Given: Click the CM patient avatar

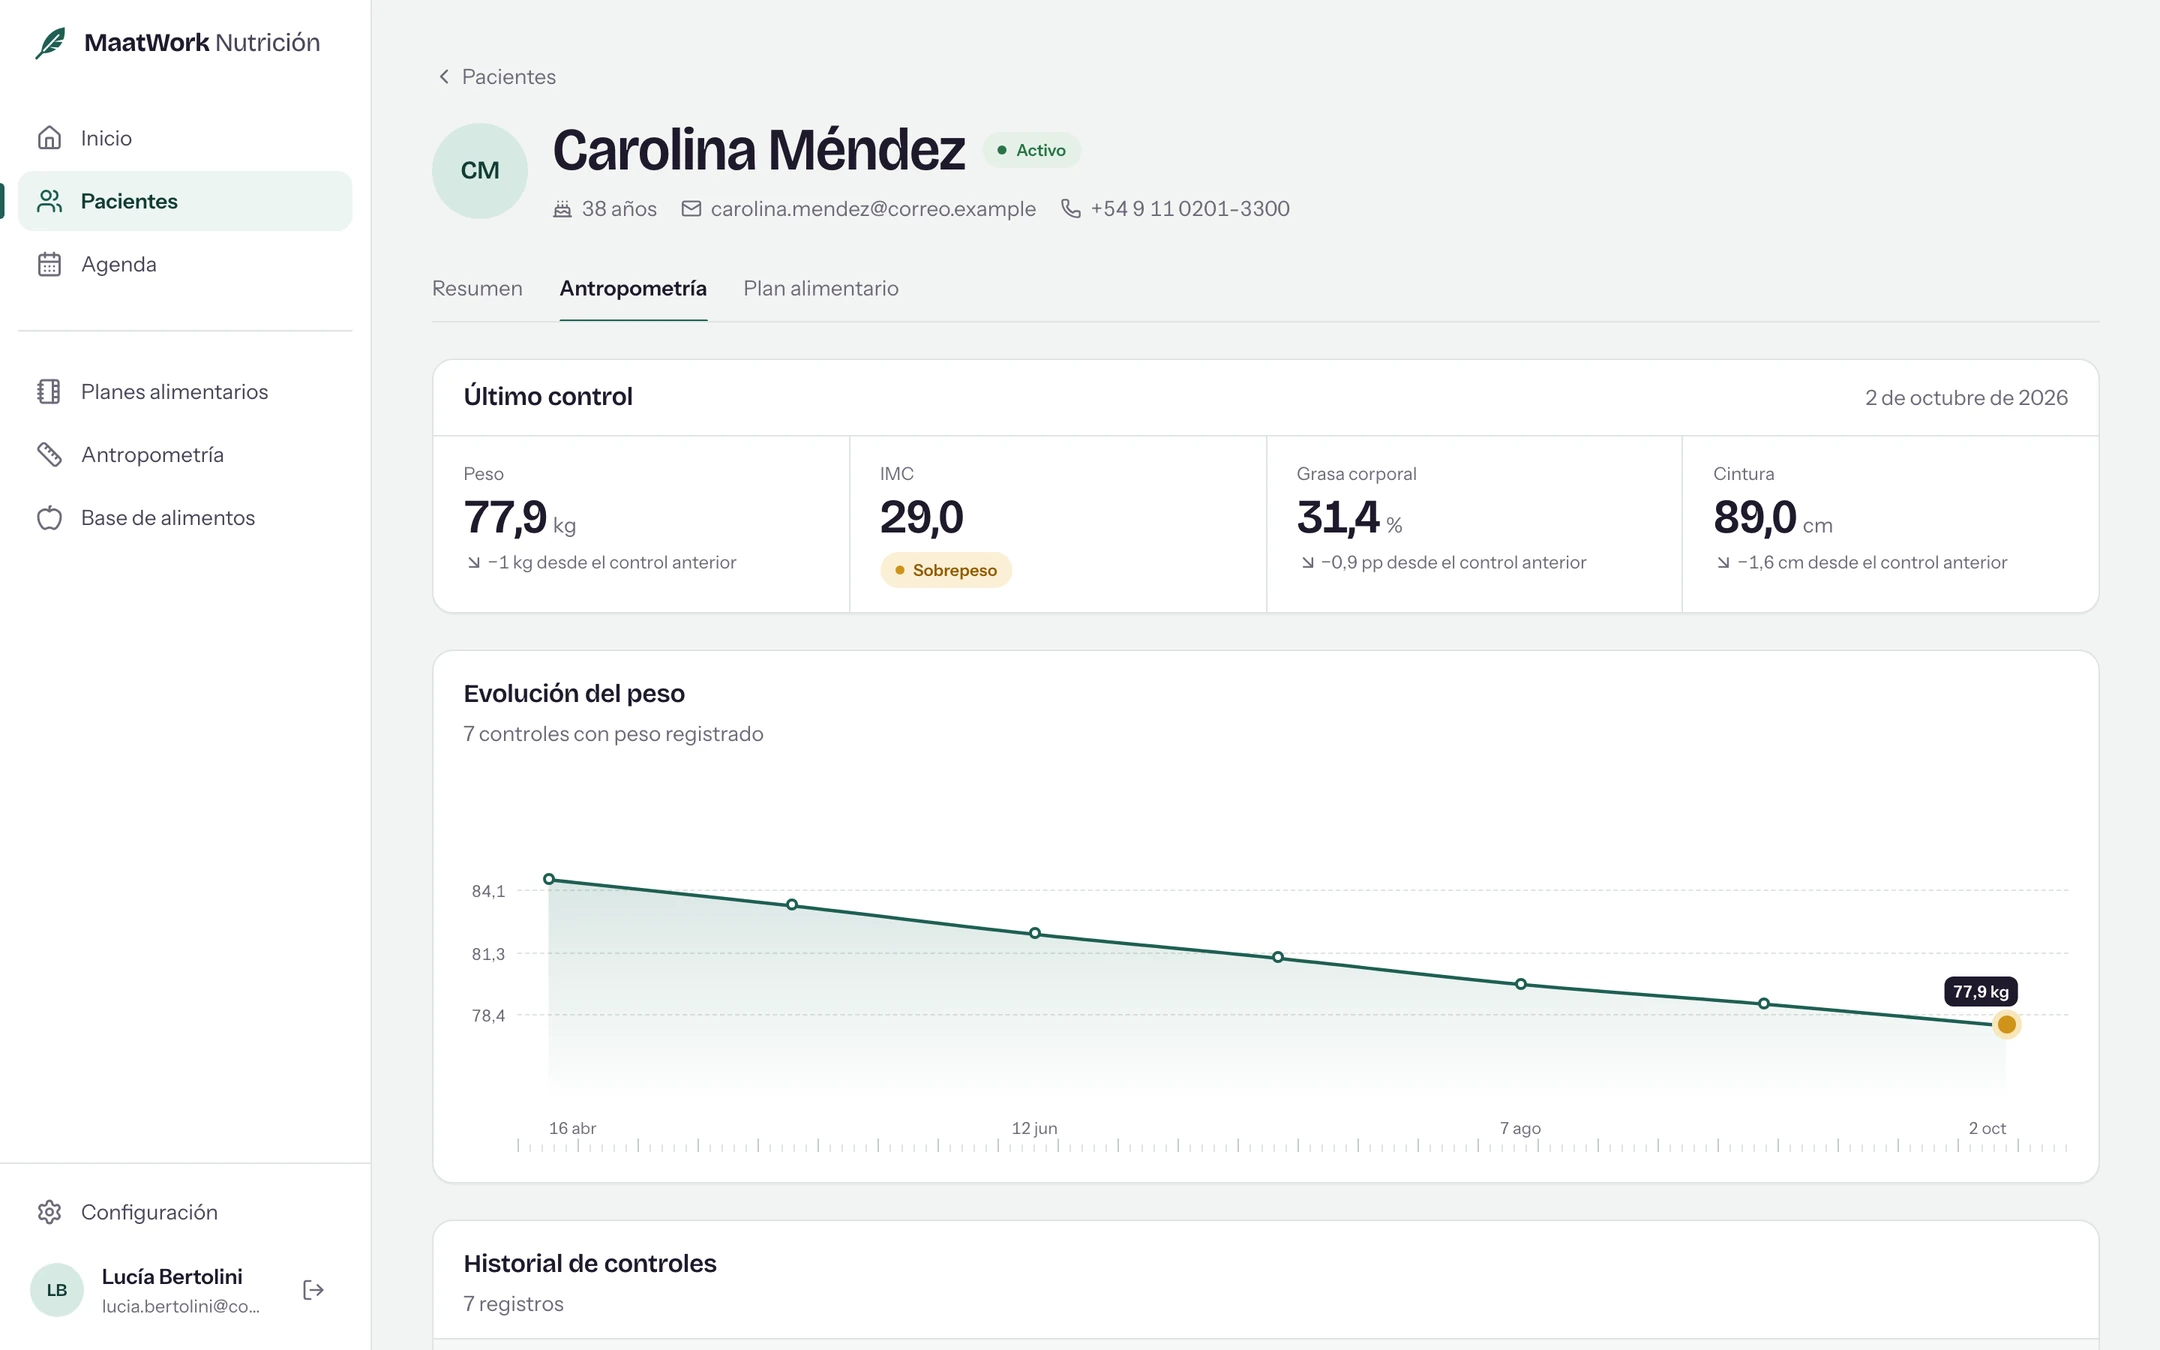Looking at the screenshot, I should (x=480, y=171).
